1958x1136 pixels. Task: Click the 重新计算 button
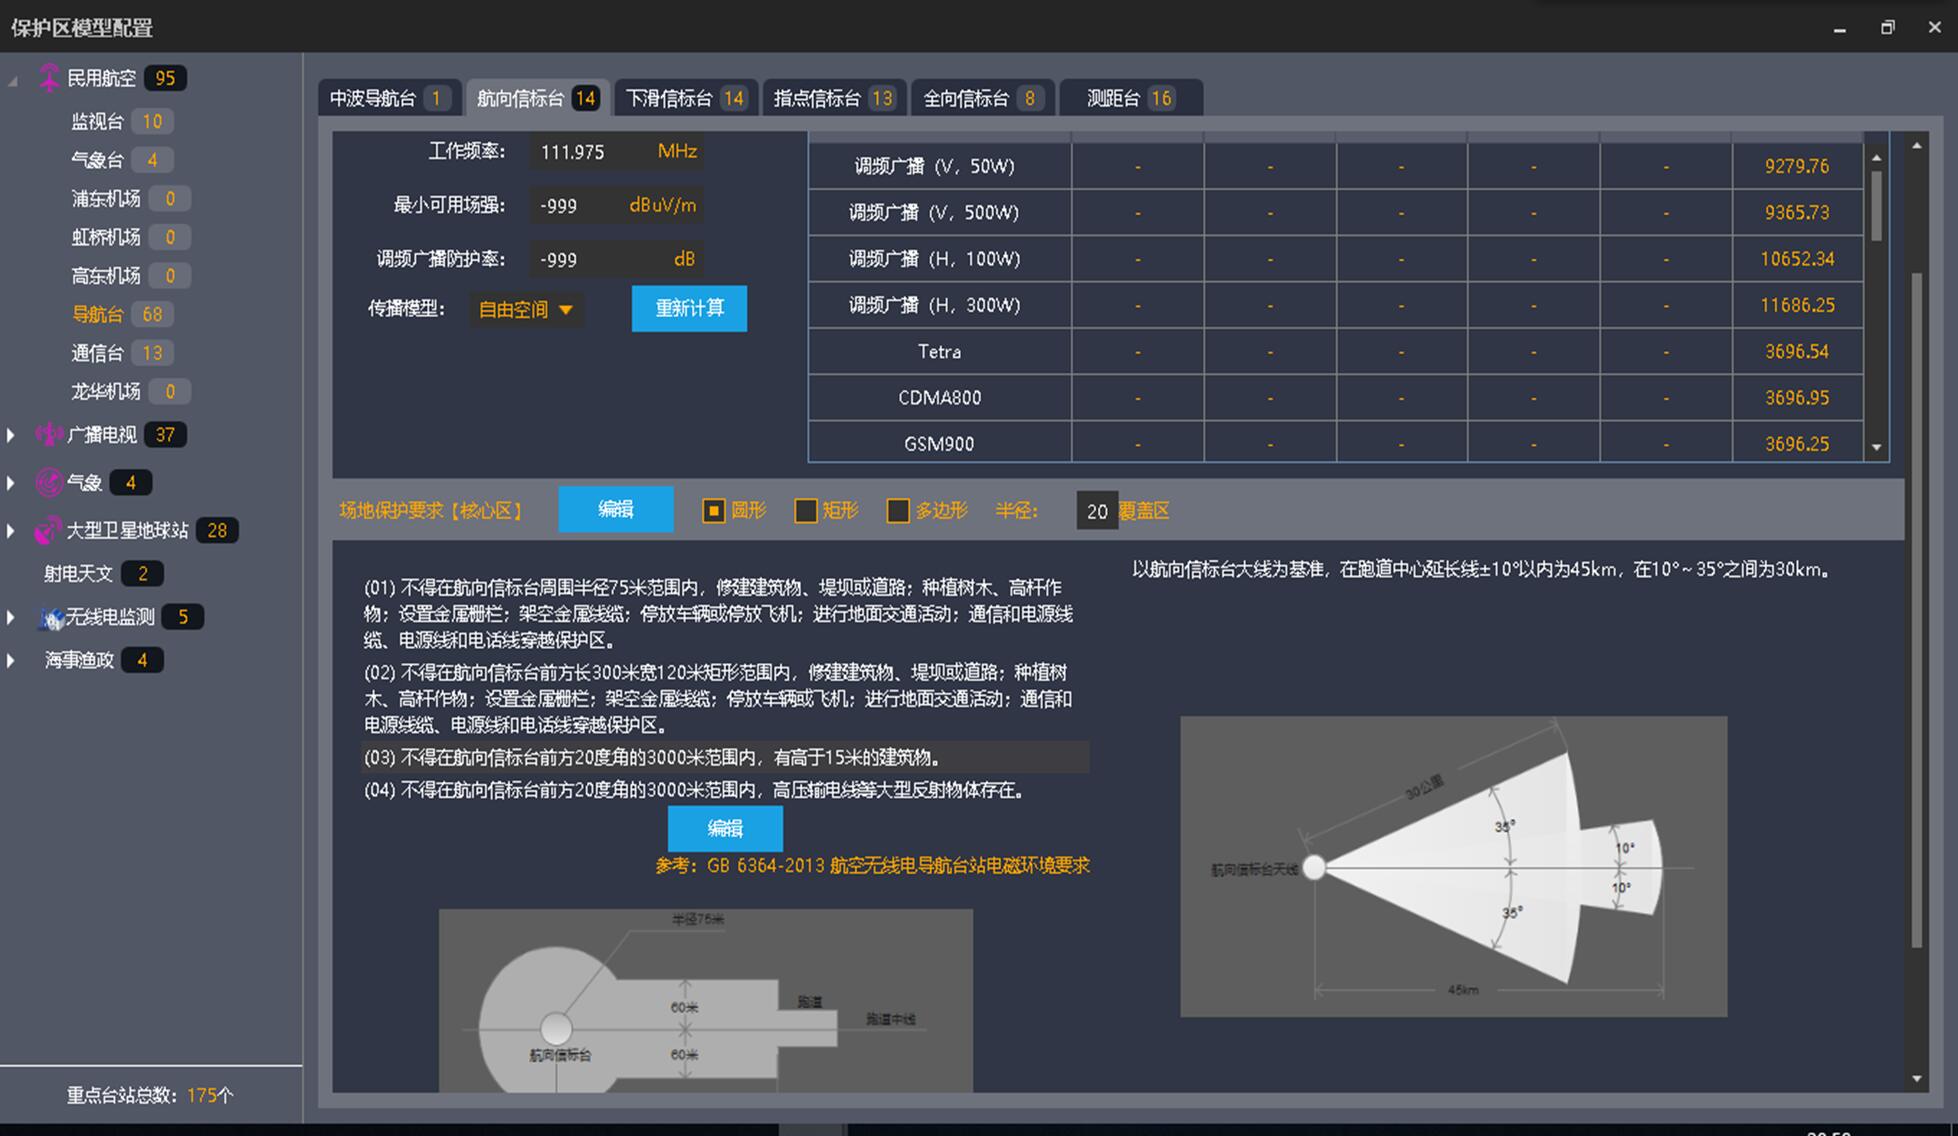(x=689, y=308)
